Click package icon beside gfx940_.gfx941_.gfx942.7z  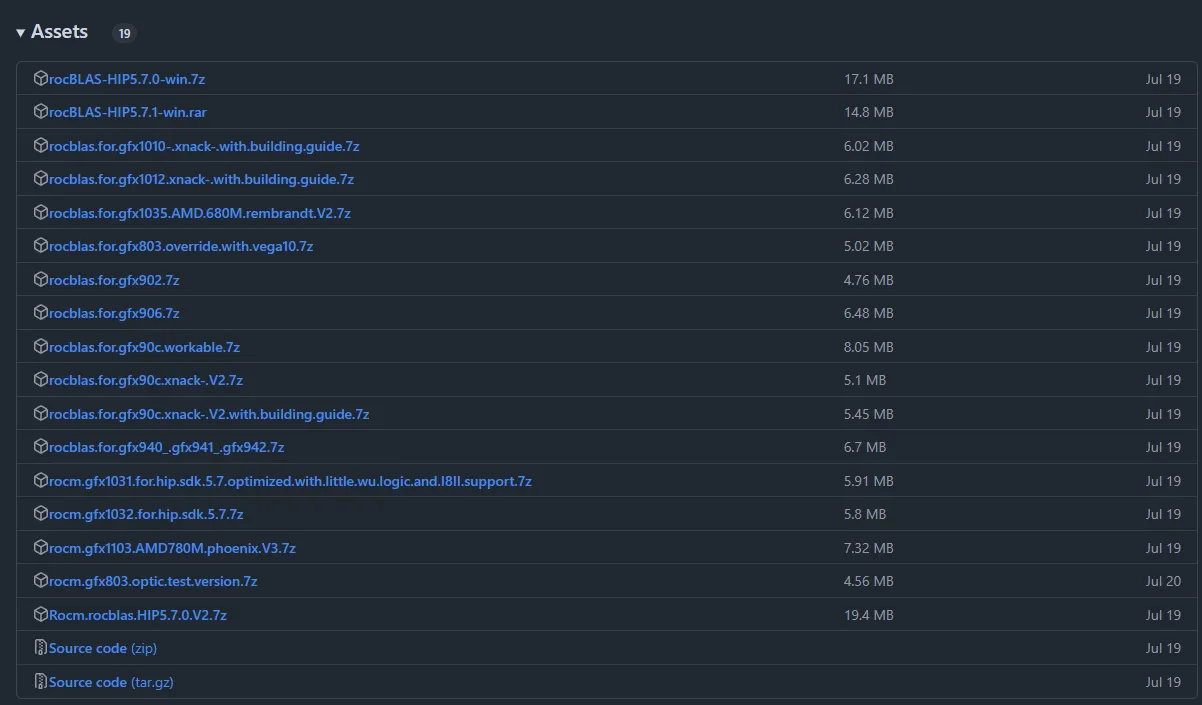[x=41, y=446]
